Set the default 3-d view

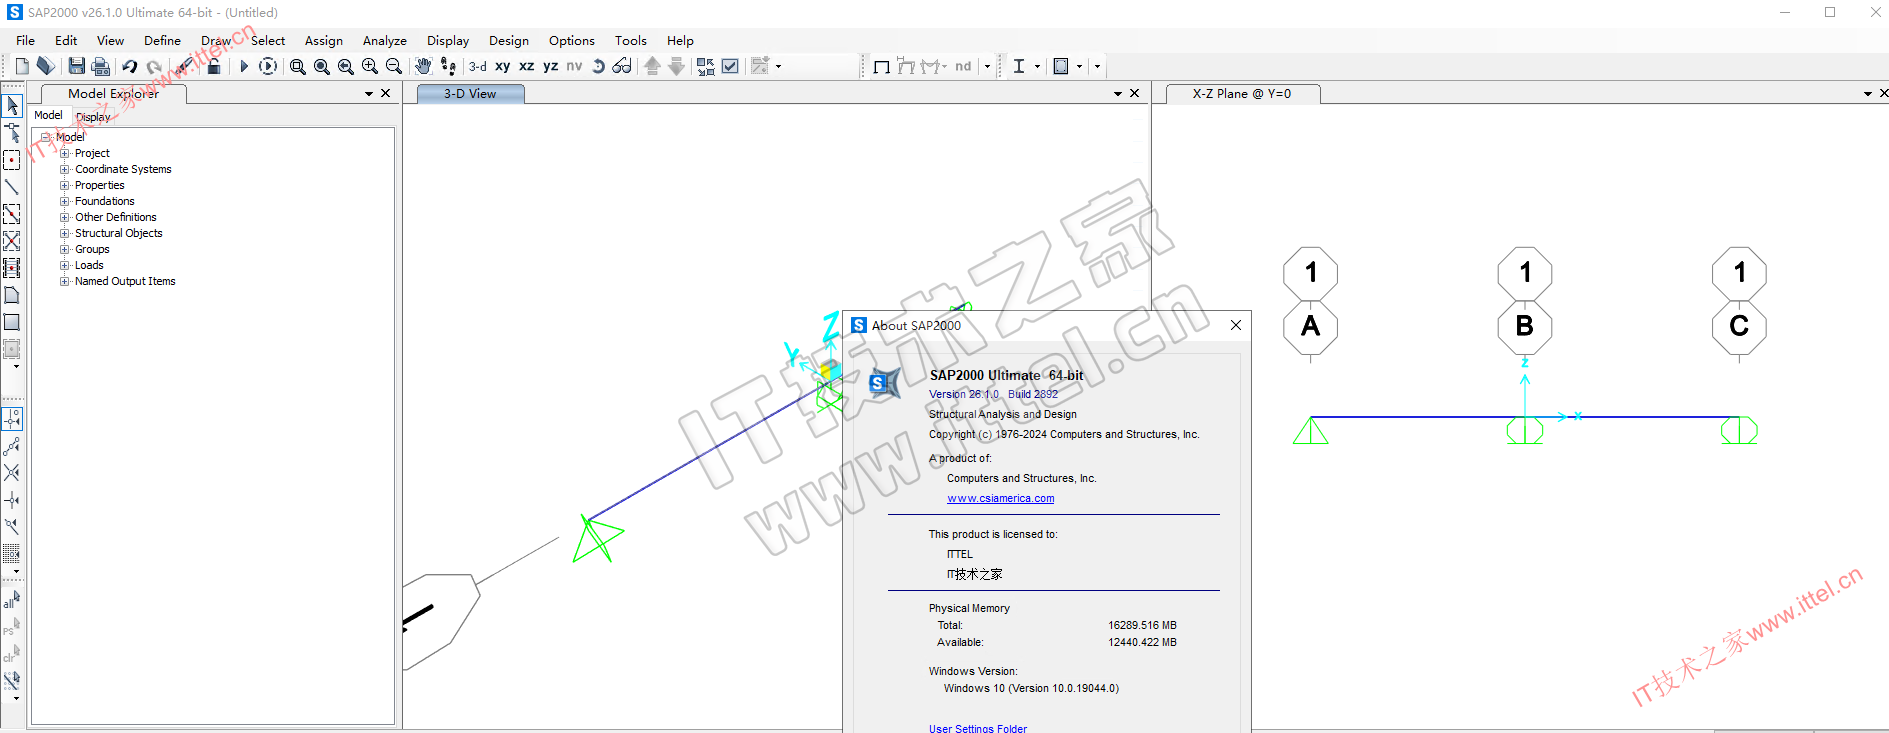(x=478, y=66)
